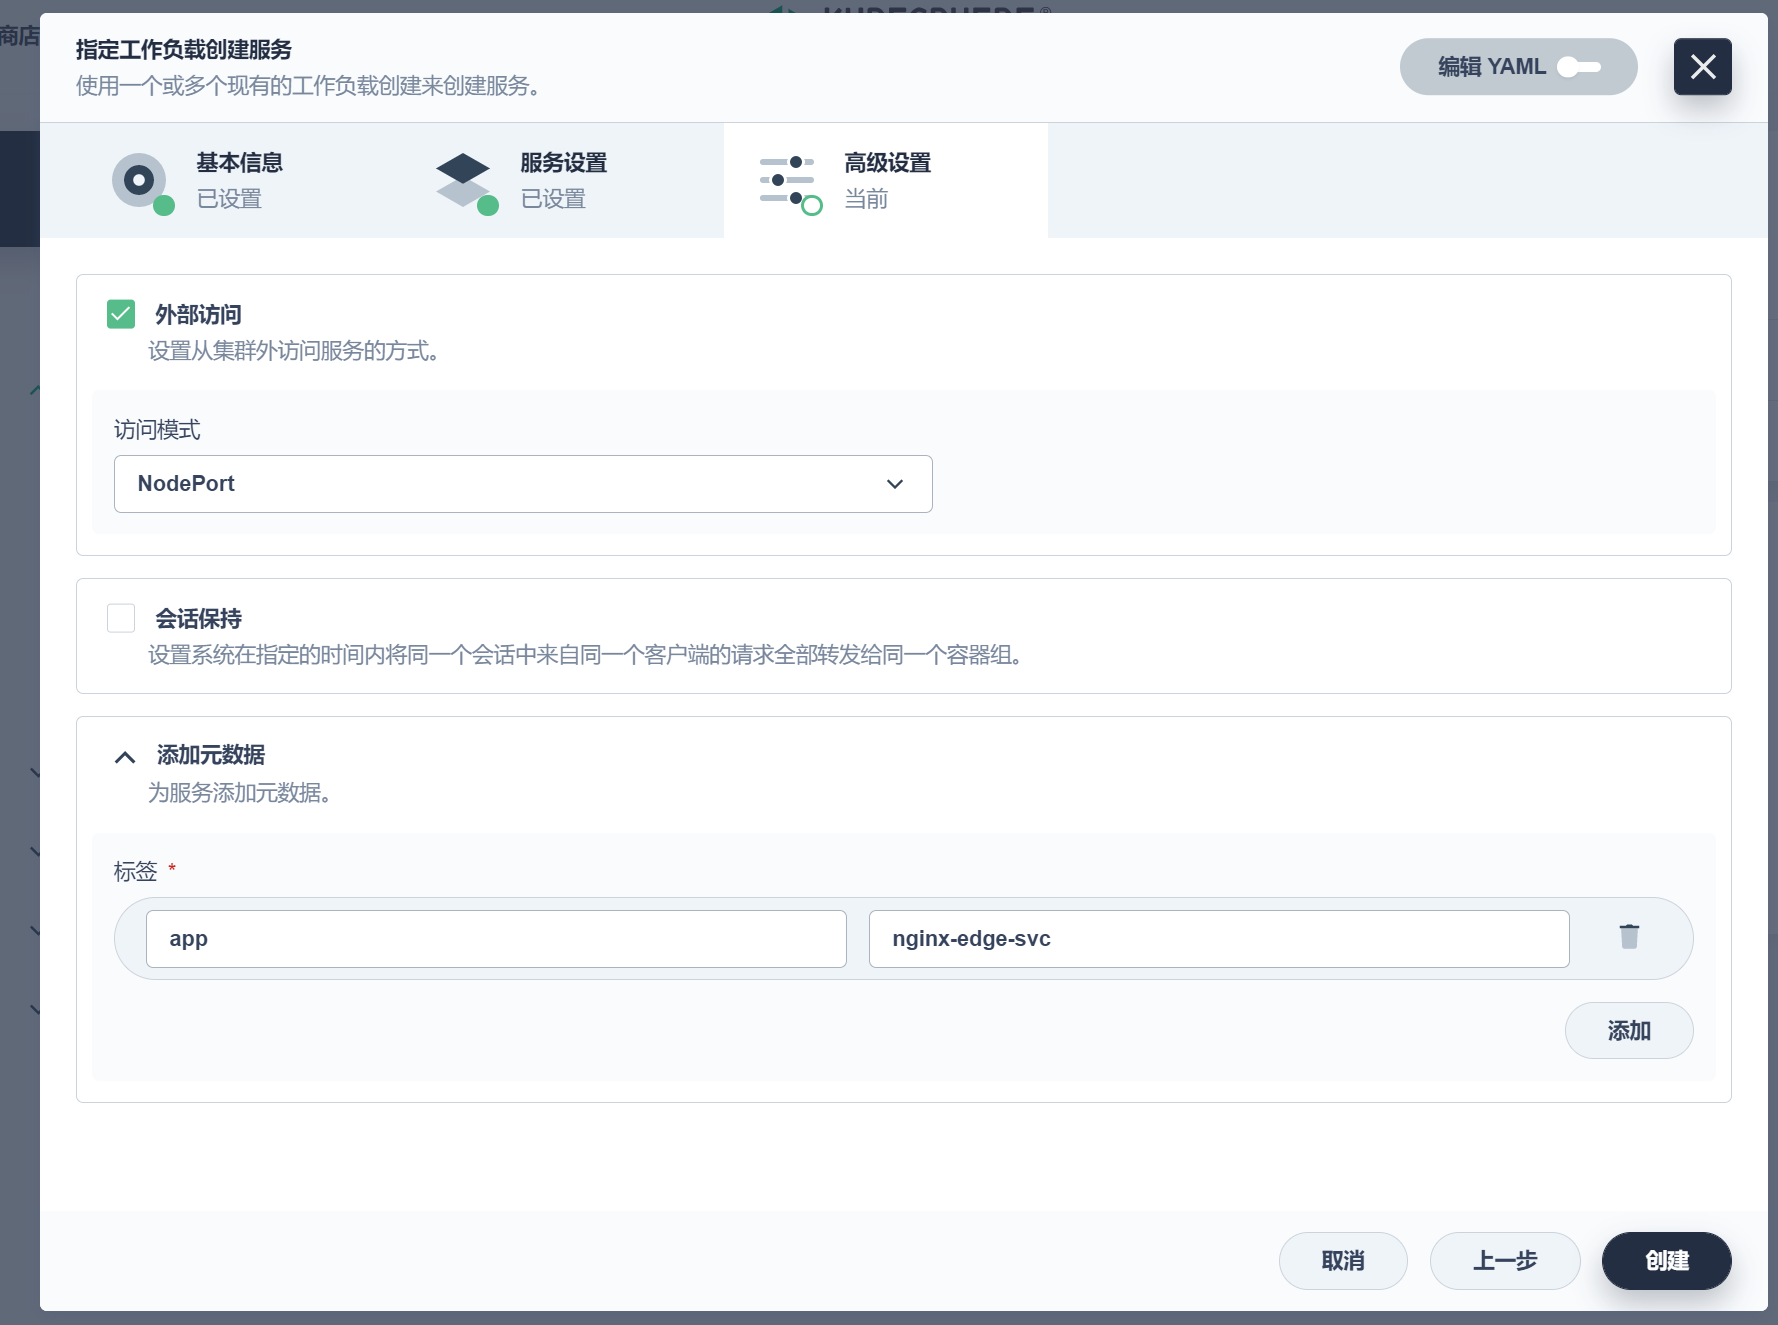Click 创建 to create the service

(x=1667, y=1261)
